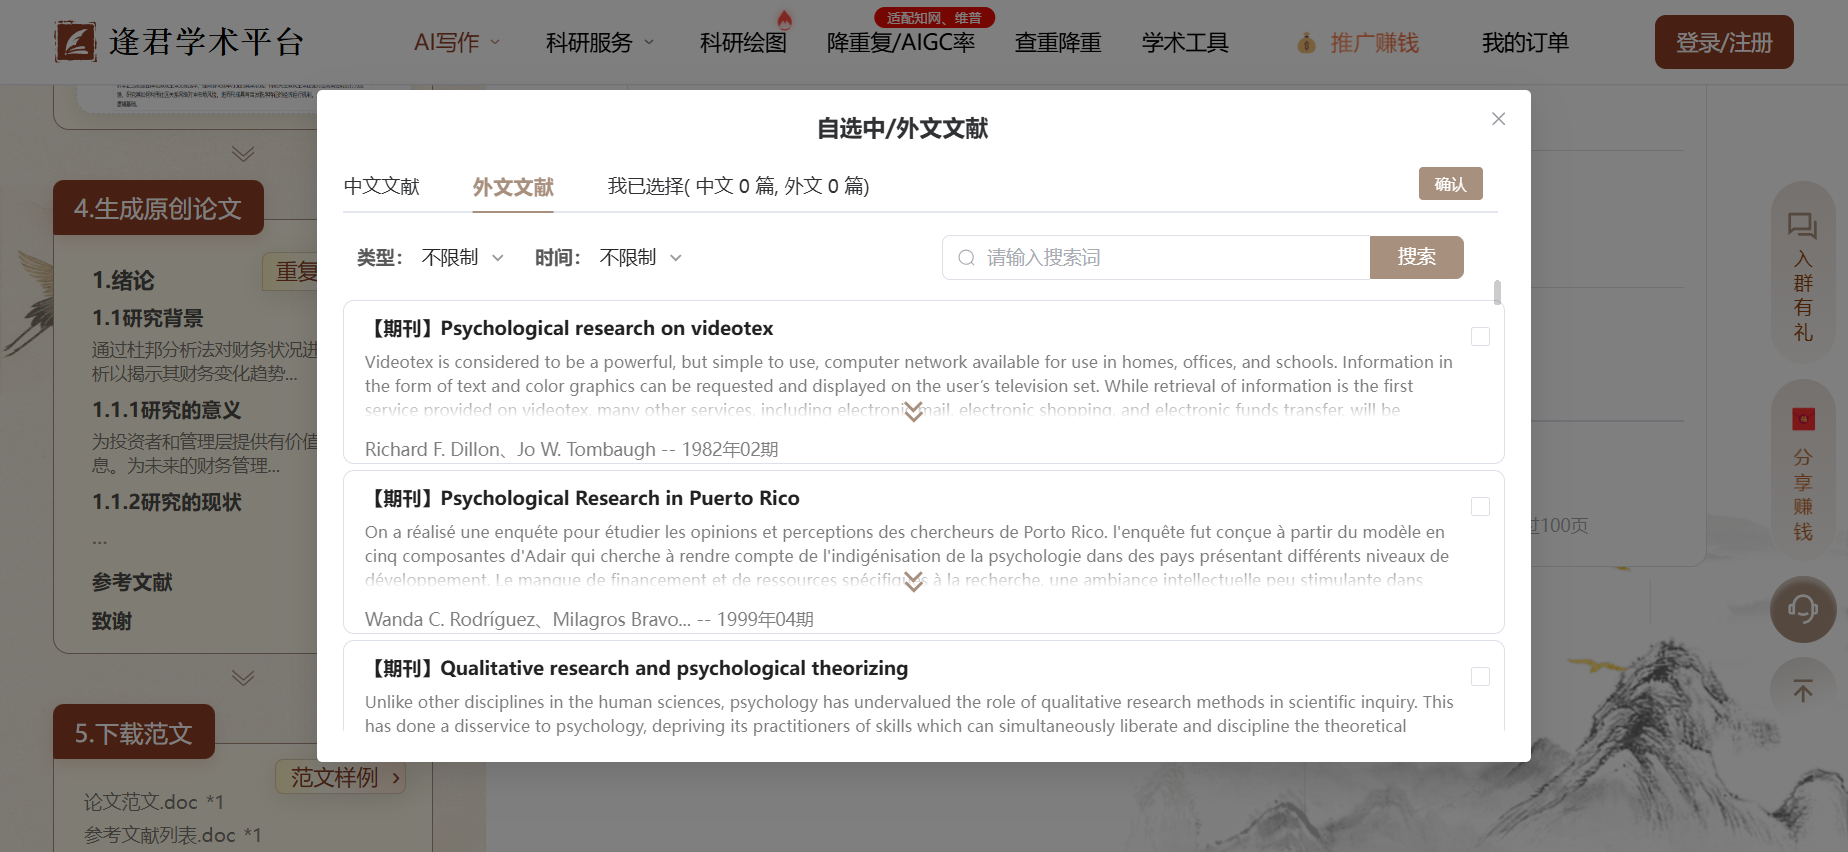This screenshot has width=1848, height=852.
Task: Click the 4.生成原创论文 step header
Action: pos(158,208)
